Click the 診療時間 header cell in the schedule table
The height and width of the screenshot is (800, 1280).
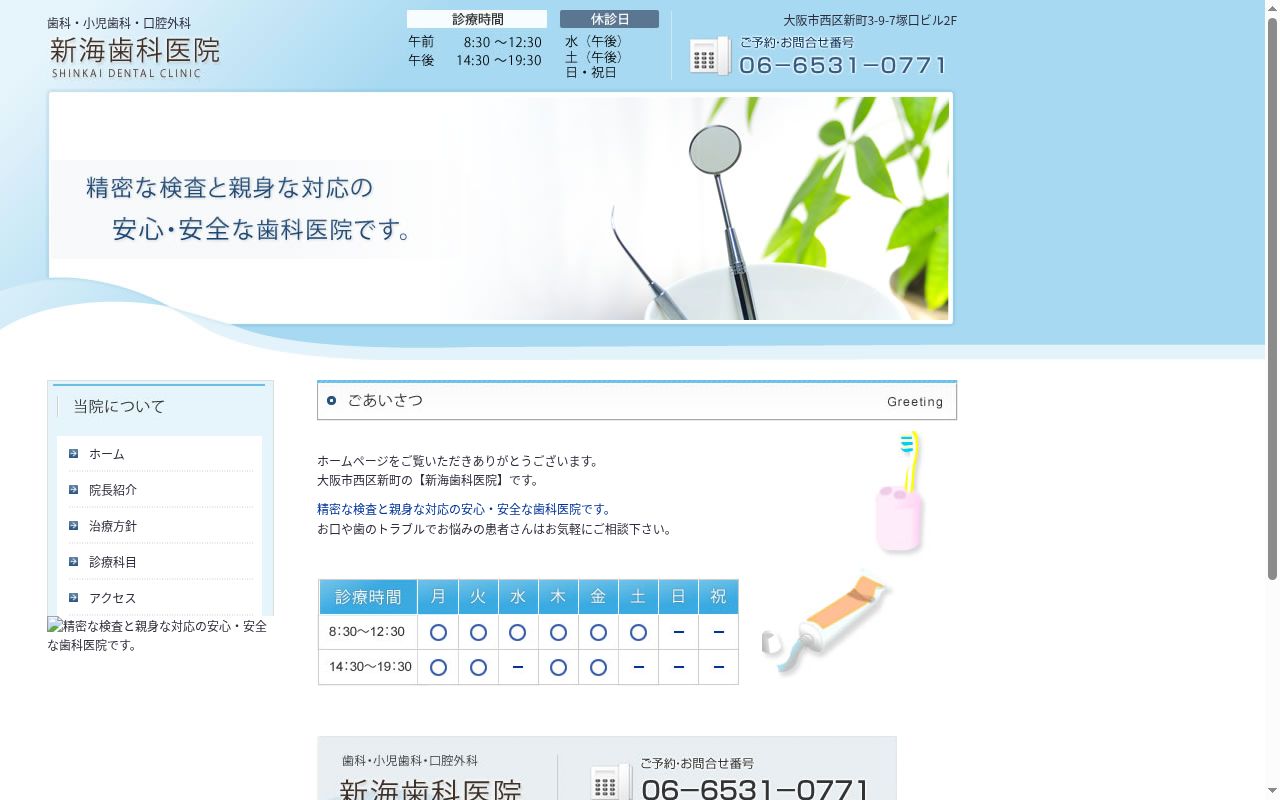point(368,597)
